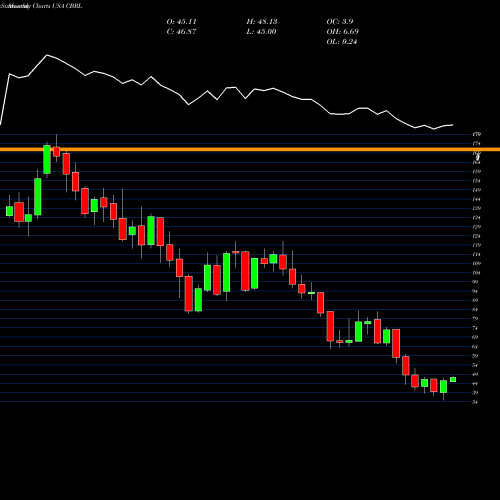Click the OC: 3.9 value
The image size is (500, 500).
pos(340,22)
